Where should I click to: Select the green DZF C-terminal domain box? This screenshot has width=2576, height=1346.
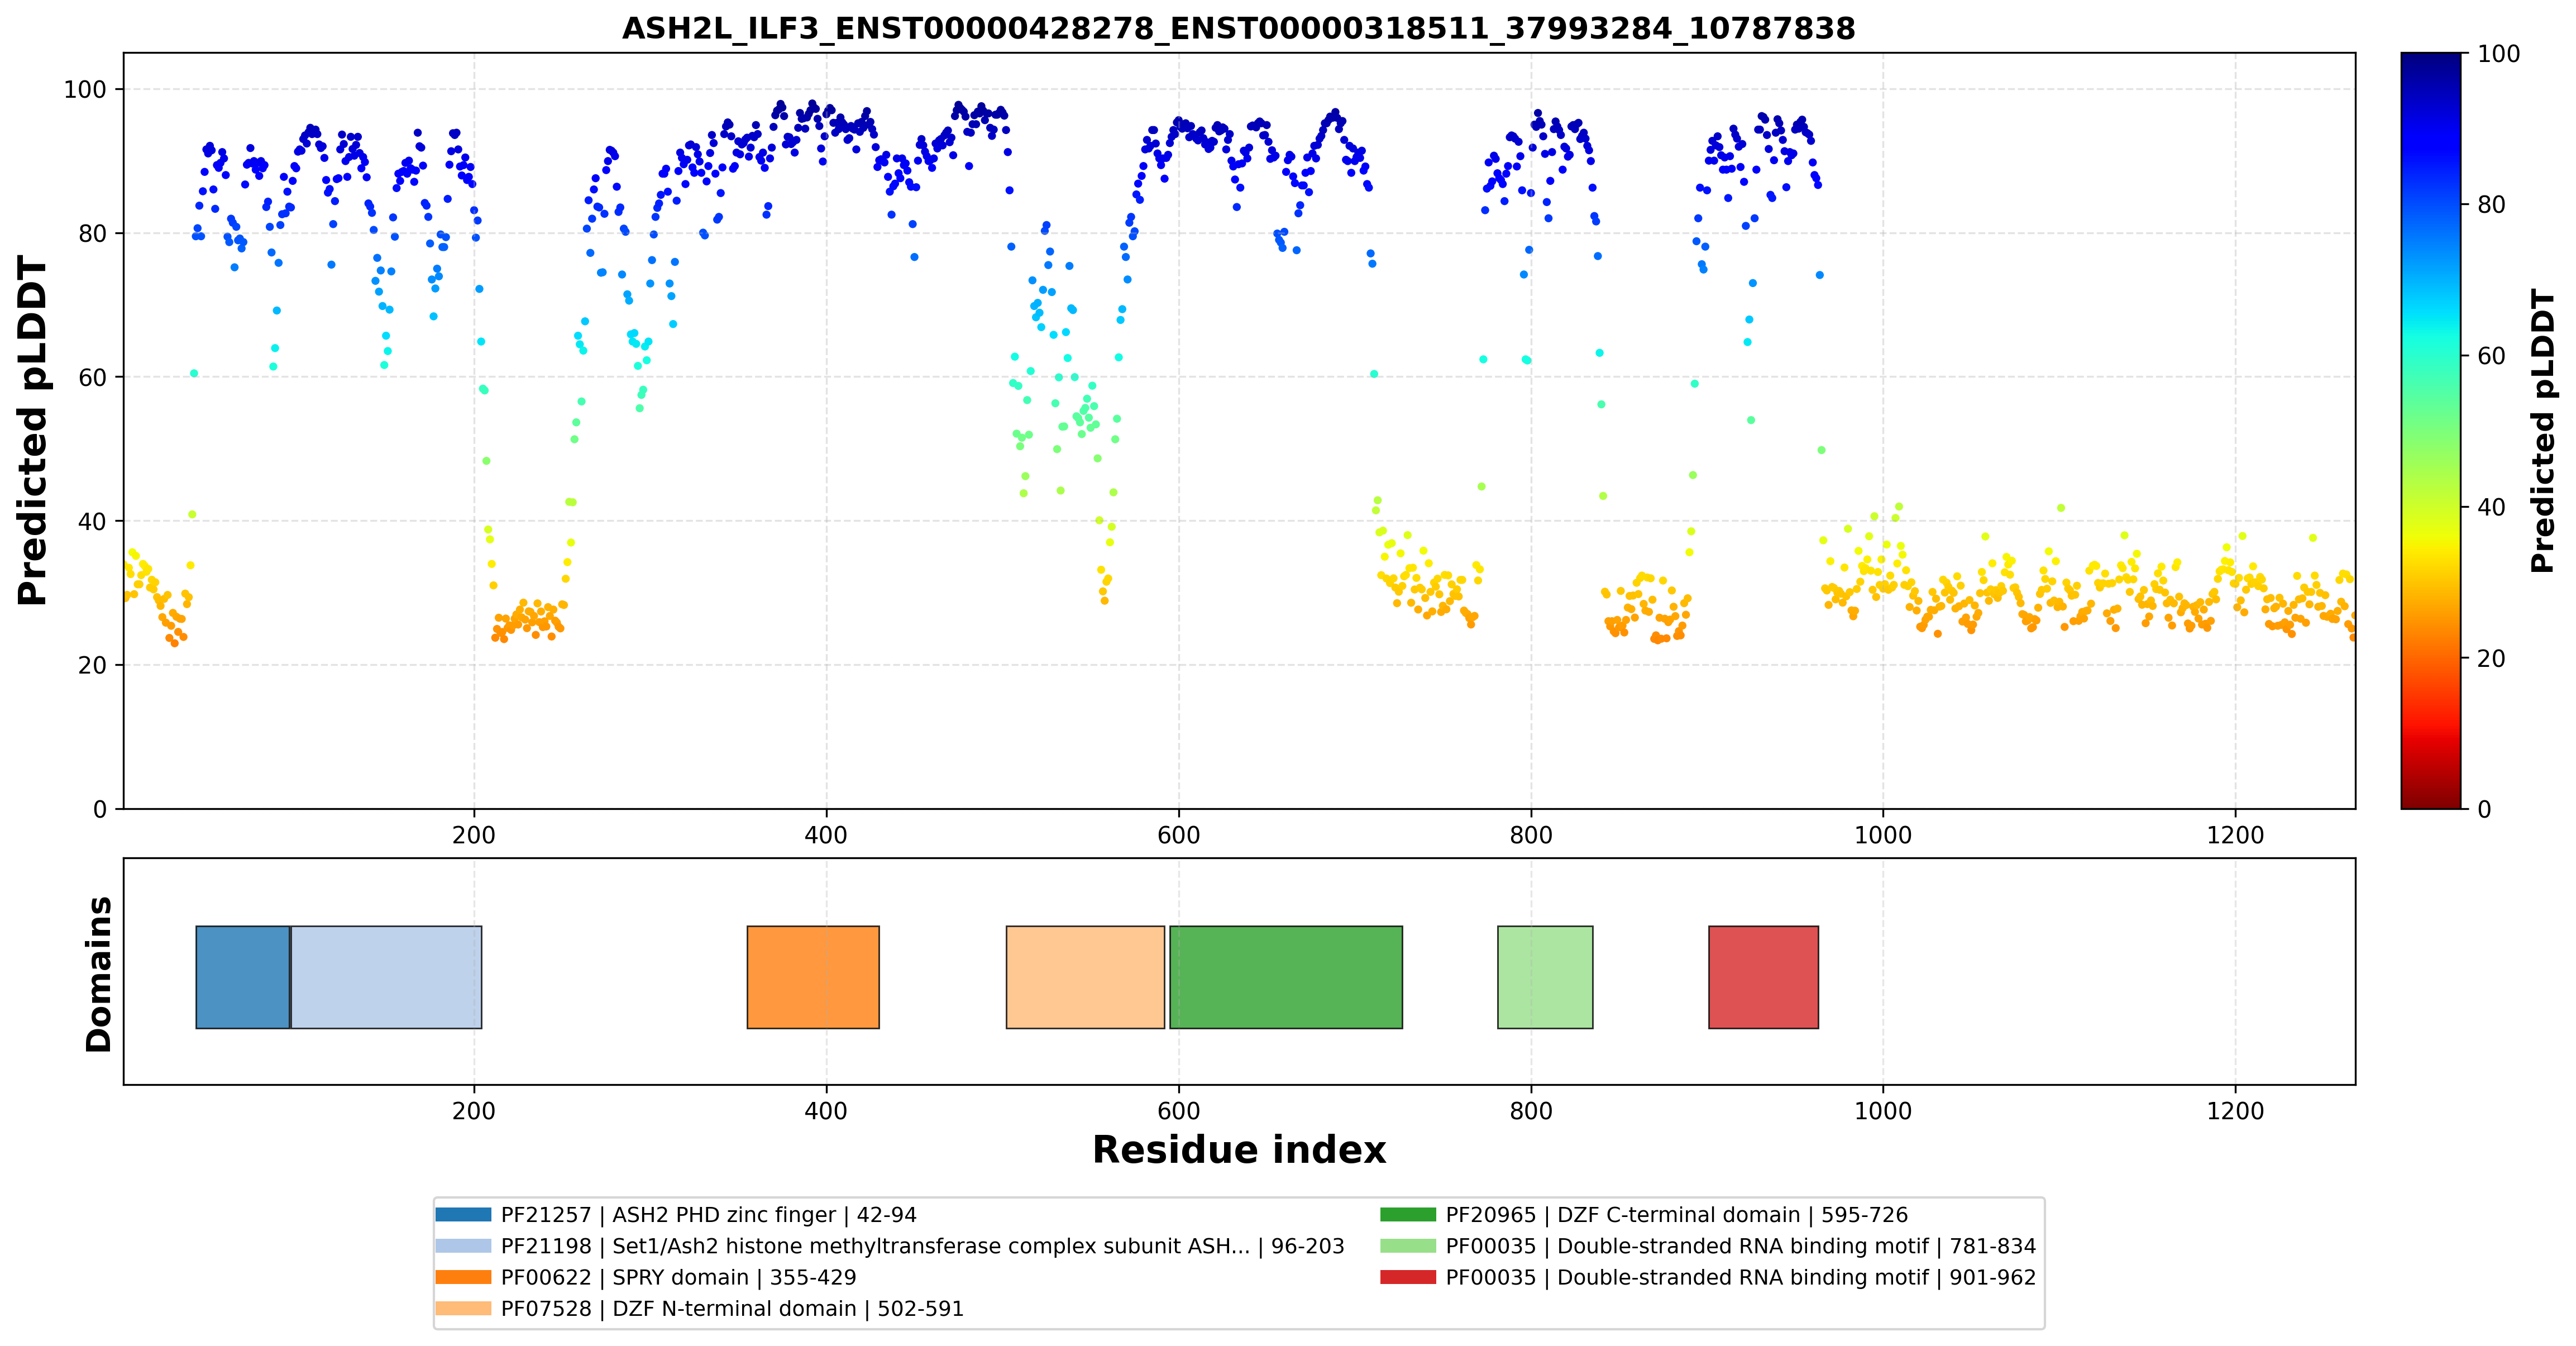pyautogui.click(x=1286, y=977)
